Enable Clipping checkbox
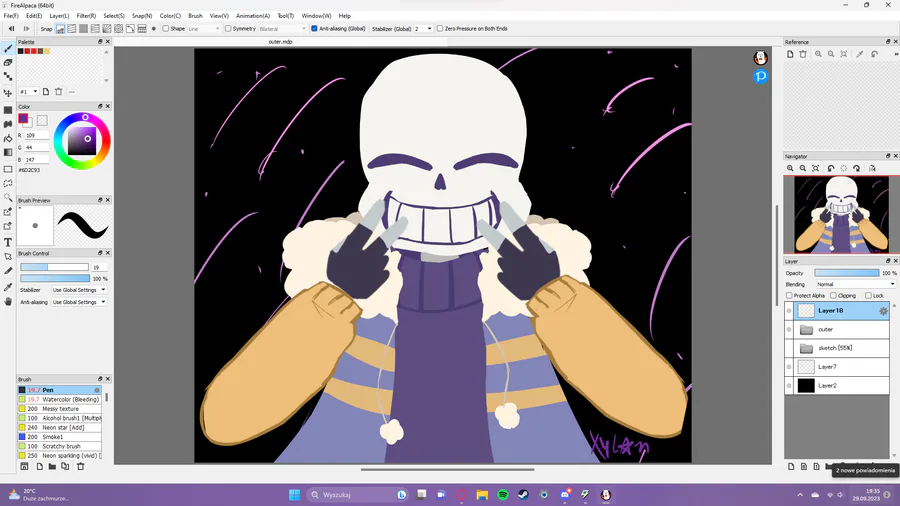900x506 pixels. click(833, 295)
